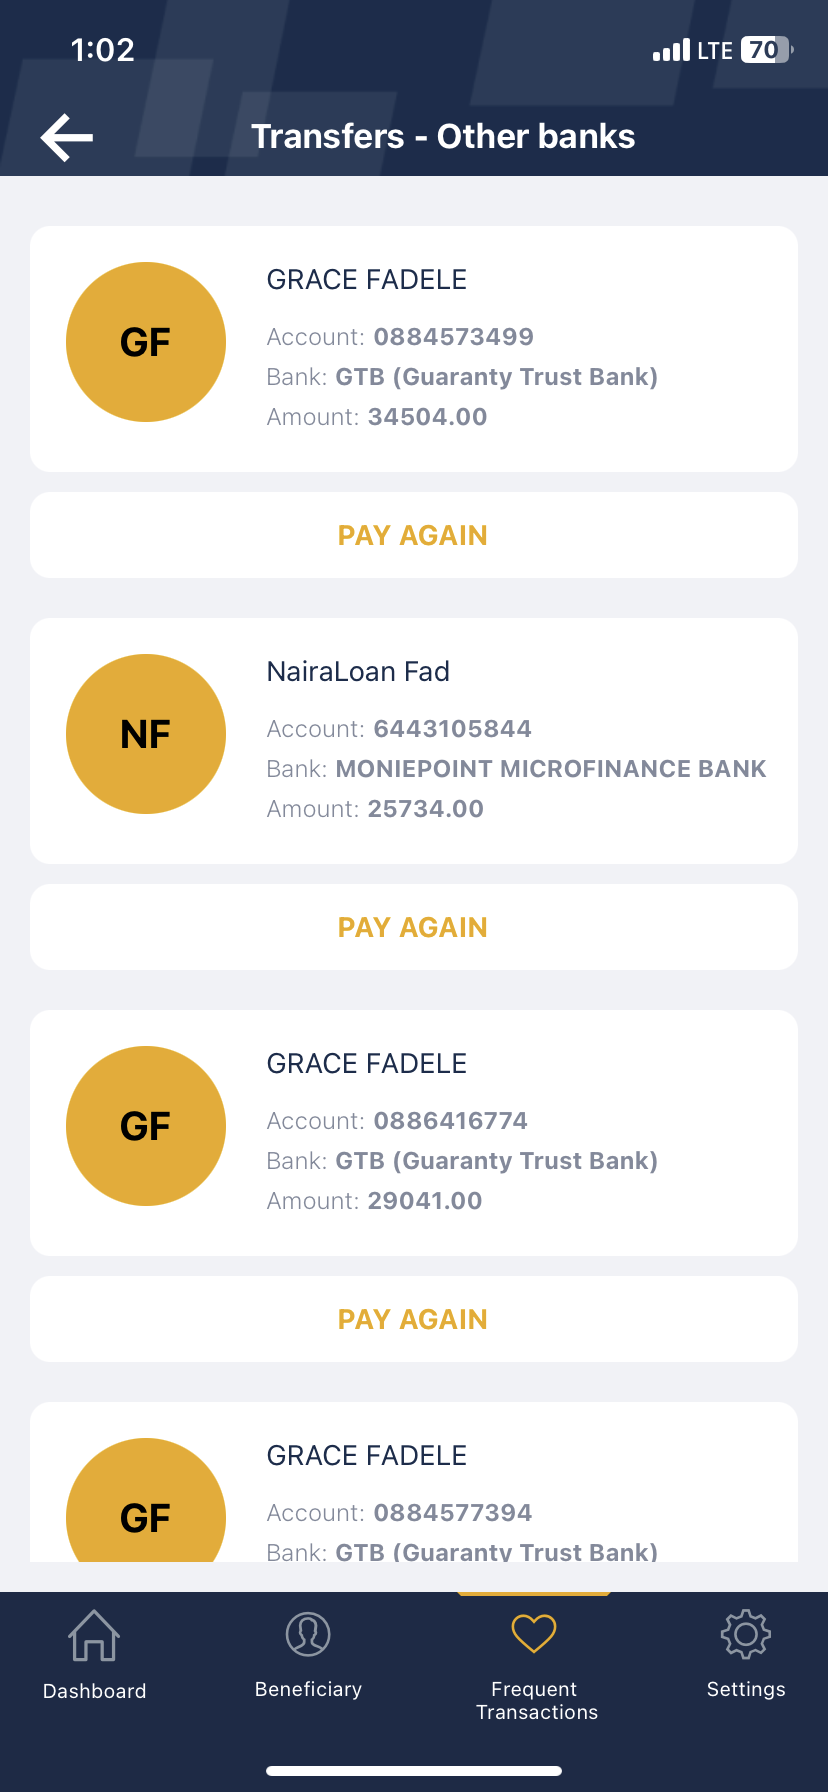Open Dashboard home icon
The image size is (828, 1792).
[94, 1635]
